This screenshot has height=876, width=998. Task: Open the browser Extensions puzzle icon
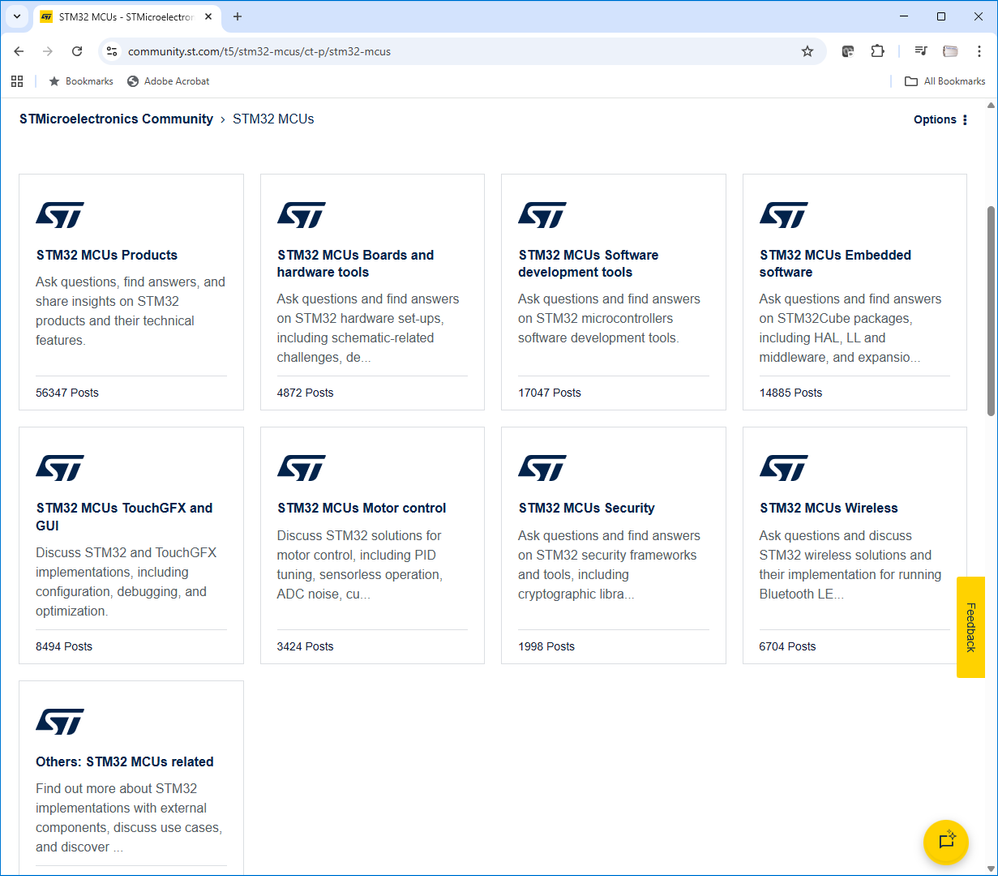877,52
